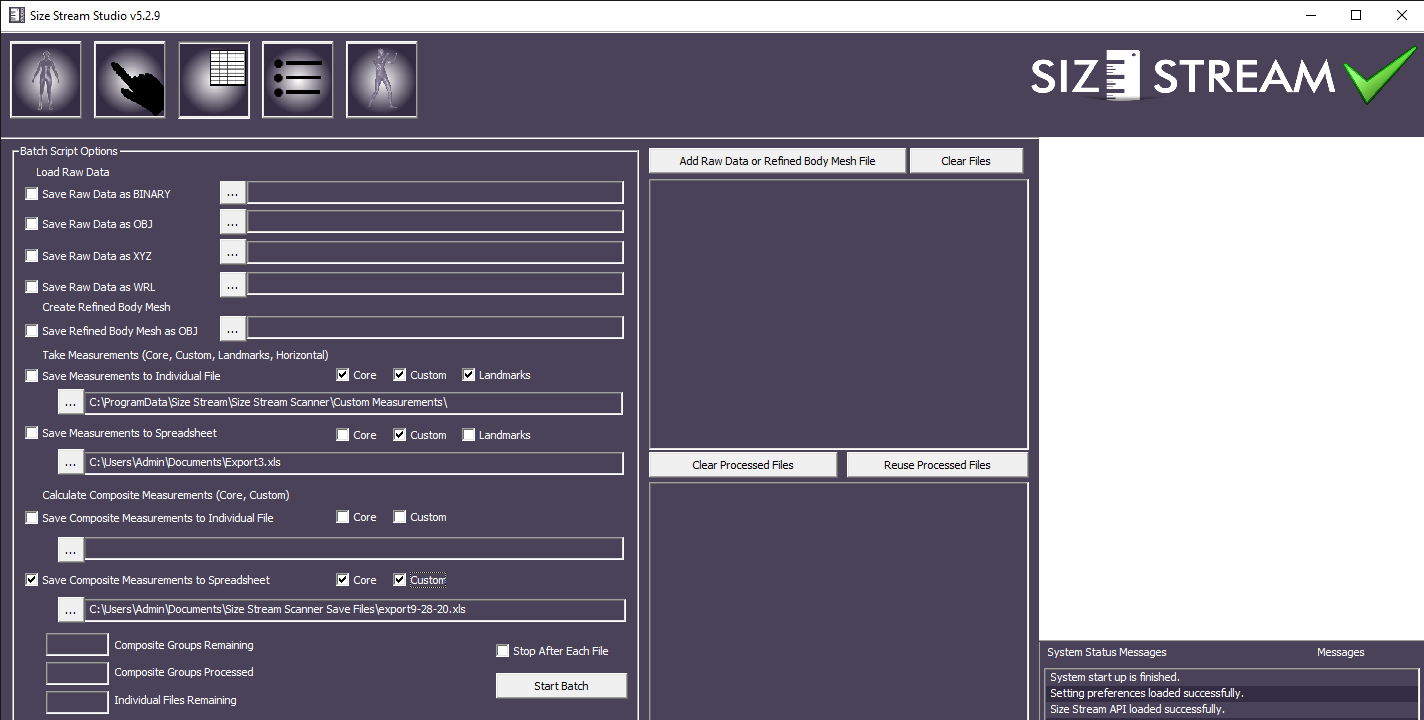1424x720 pixels.
Task: Click the Messages column header
Action: [x=1340, y=652]
